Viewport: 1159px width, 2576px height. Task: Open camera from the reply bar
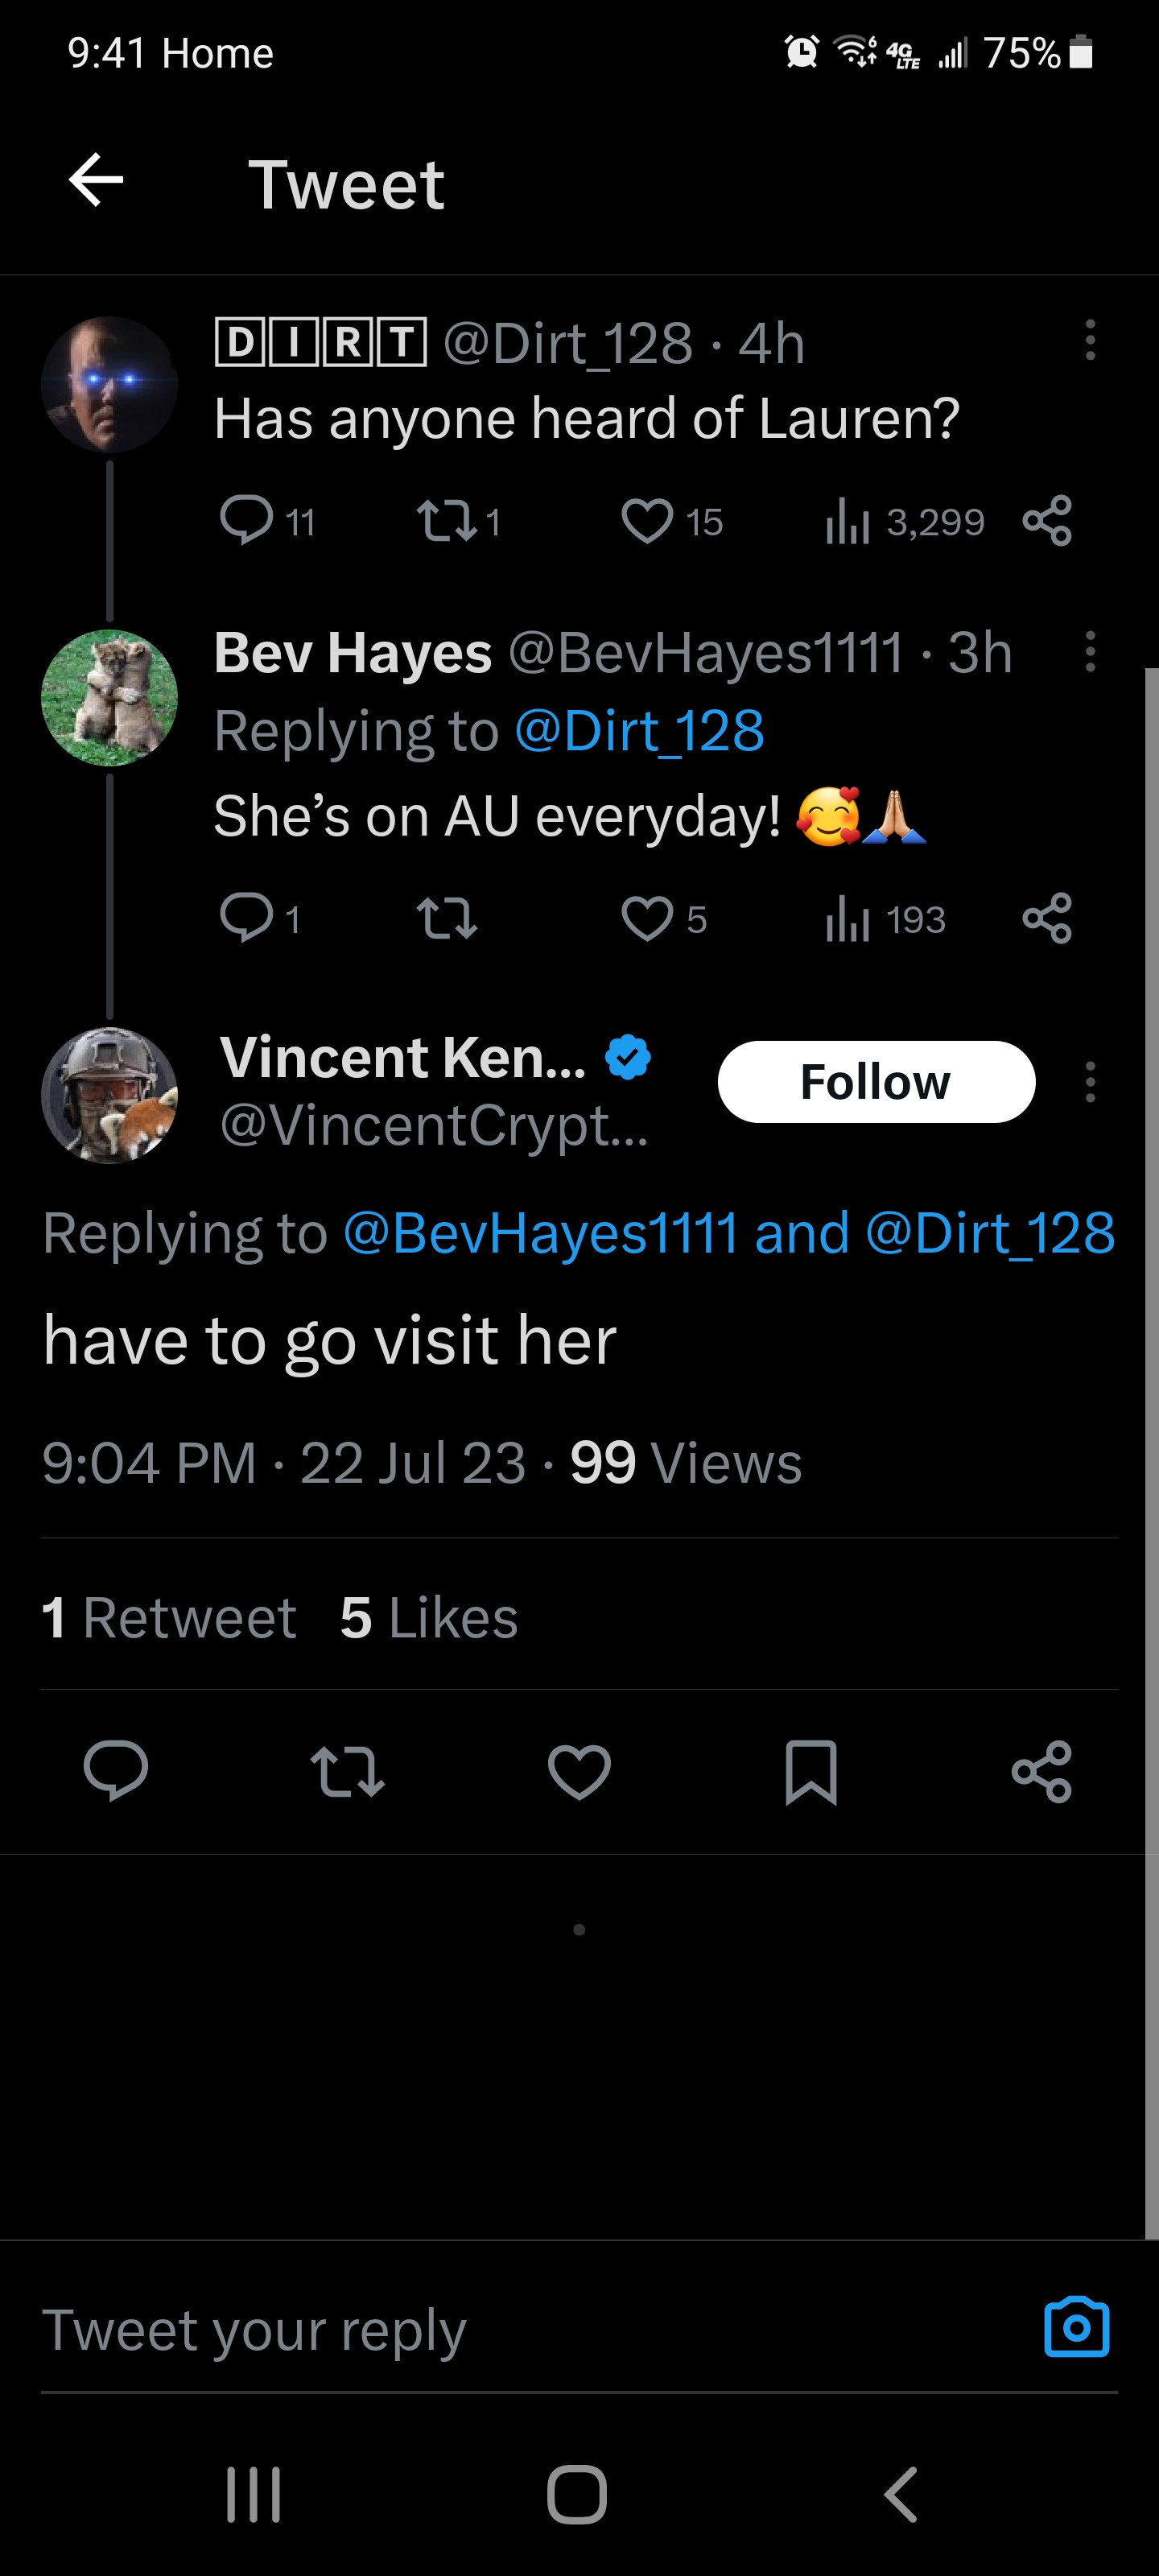point(1076,2328)
